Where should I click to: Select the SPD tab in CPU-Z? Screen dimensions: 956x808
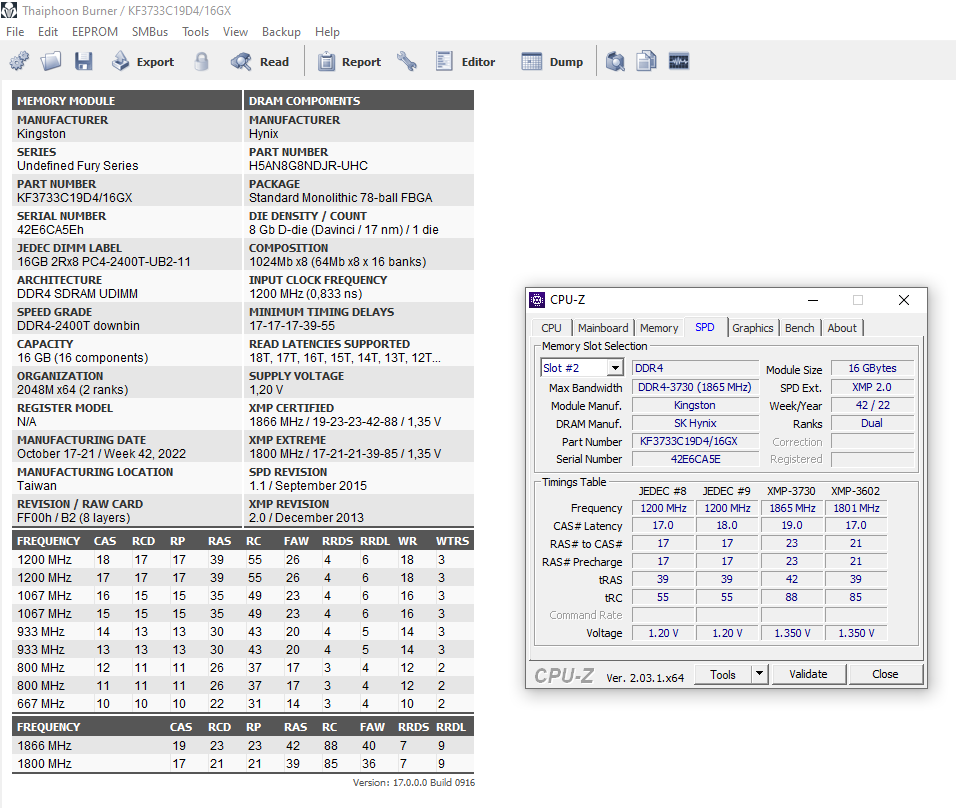click(705, 327)
